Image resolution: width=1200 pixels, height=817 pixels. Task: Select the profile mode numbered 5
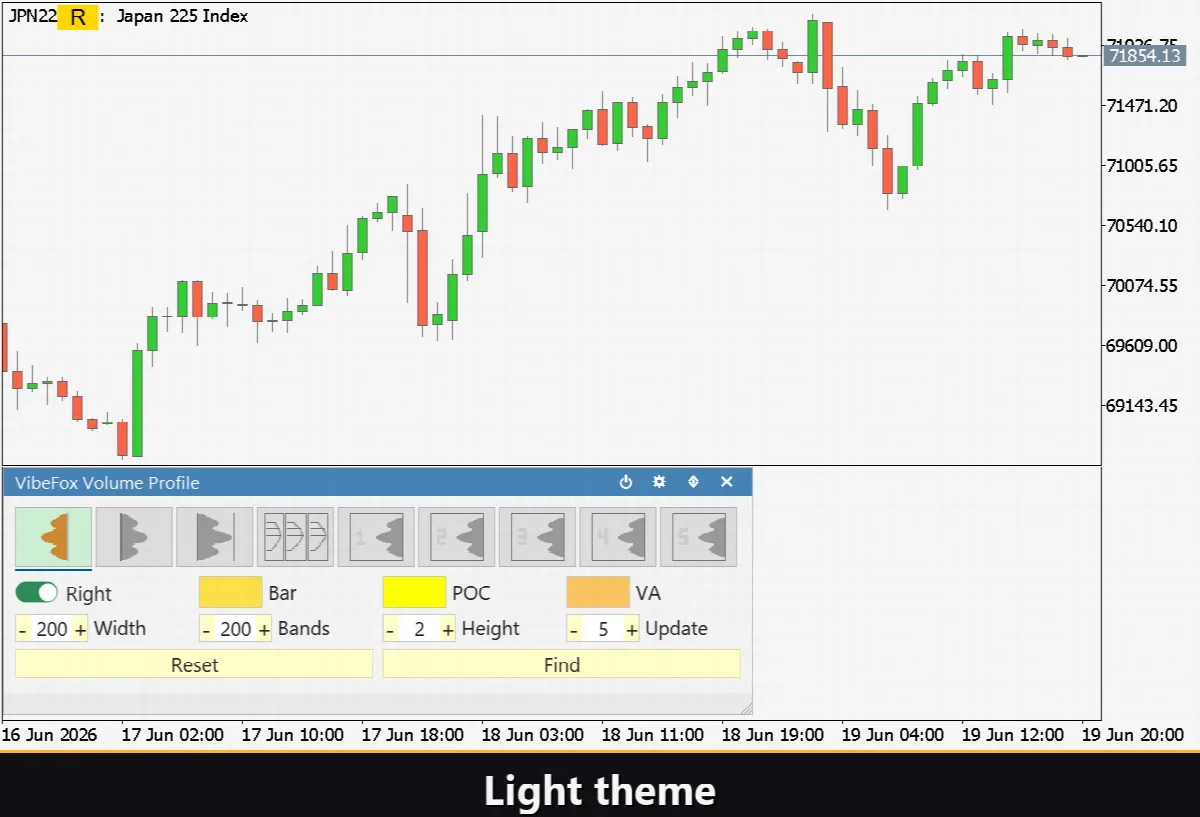pos(698,537)
